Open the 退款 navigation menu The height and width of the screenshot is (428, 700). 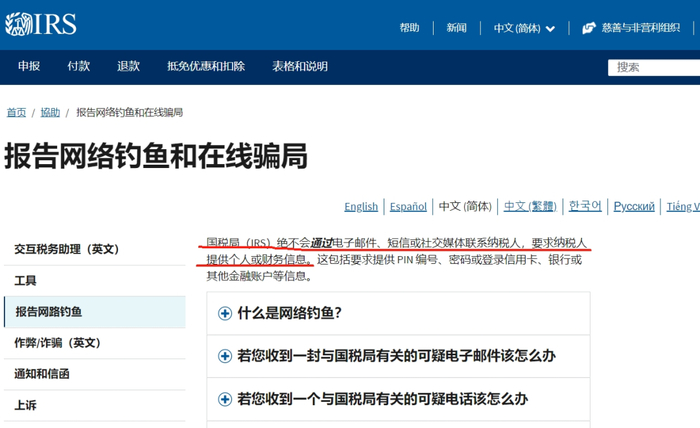(x=129, y=66)
